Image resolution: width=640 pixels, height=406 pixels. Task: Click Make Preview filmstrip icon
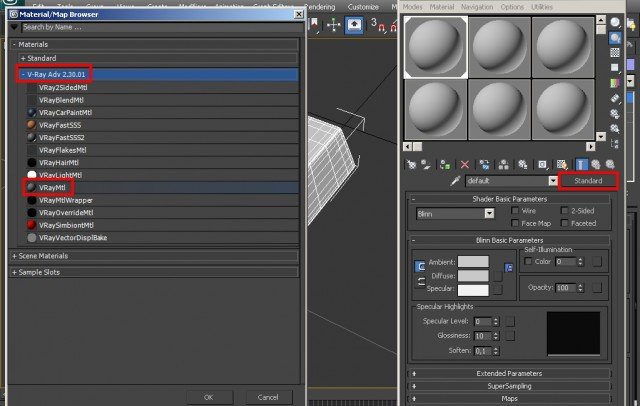(x=615, y=98)
